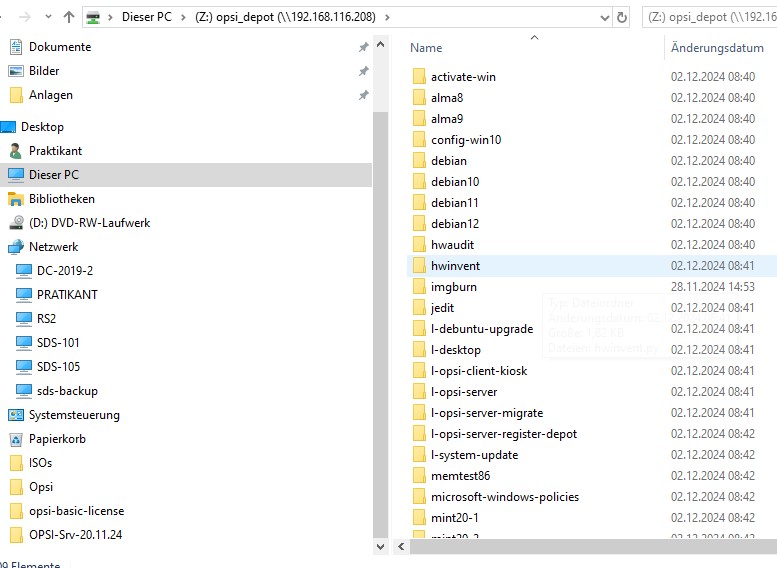The image size is (777, 568).
Task: Click the up one level arrow
Action: 68,17
